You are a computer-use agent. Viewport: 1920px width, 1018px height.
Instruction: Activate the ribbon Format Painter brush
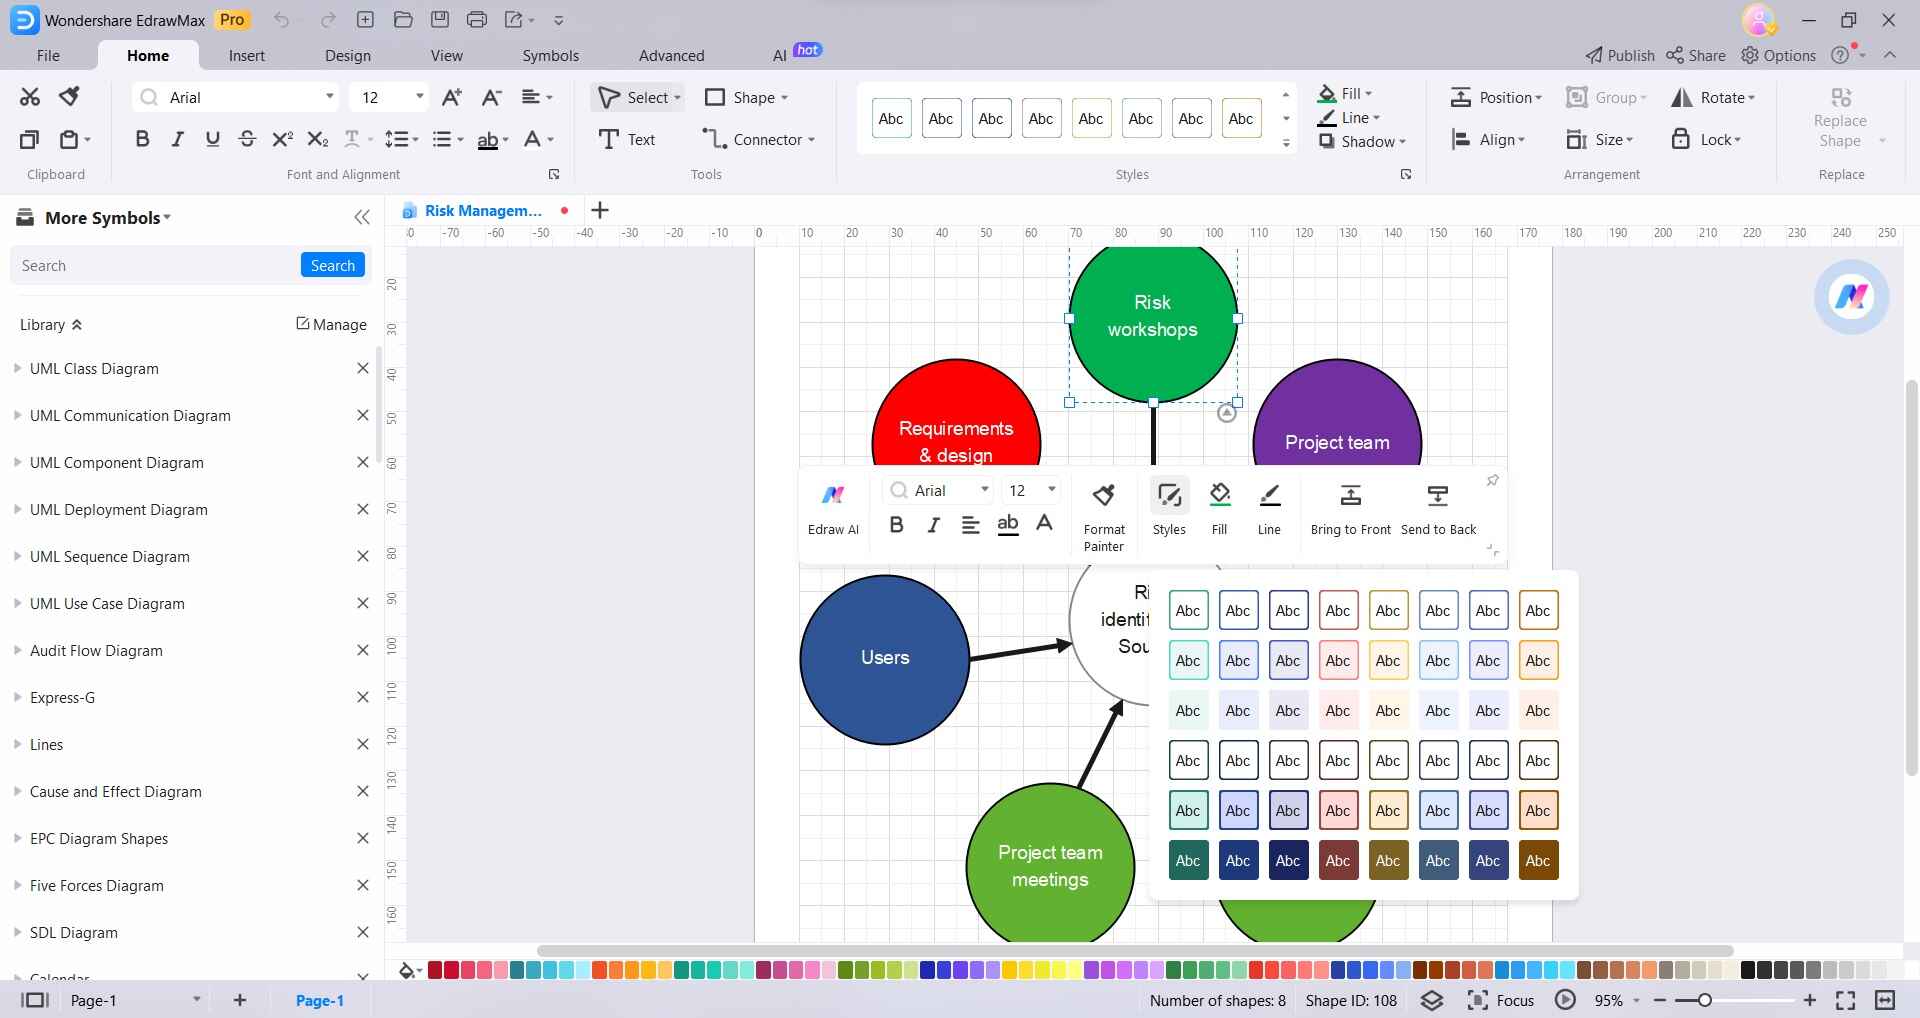point(69,97)
